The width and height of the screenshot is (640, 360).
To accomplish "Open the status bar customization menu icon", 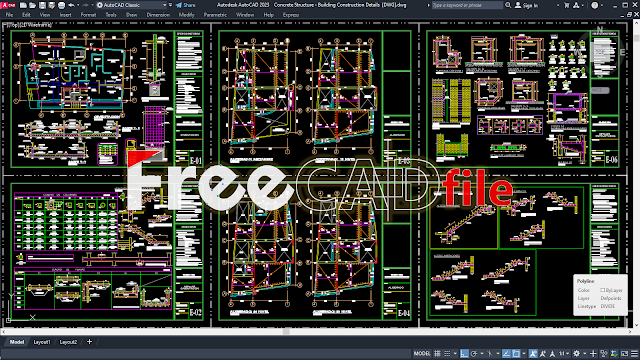I will (x=634, y=354).
